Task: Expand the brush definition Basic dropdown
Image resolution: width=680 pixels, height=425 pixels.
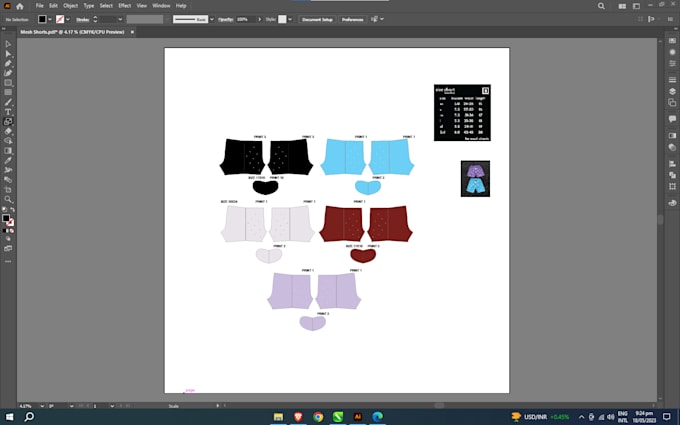Action: [212, 20]
